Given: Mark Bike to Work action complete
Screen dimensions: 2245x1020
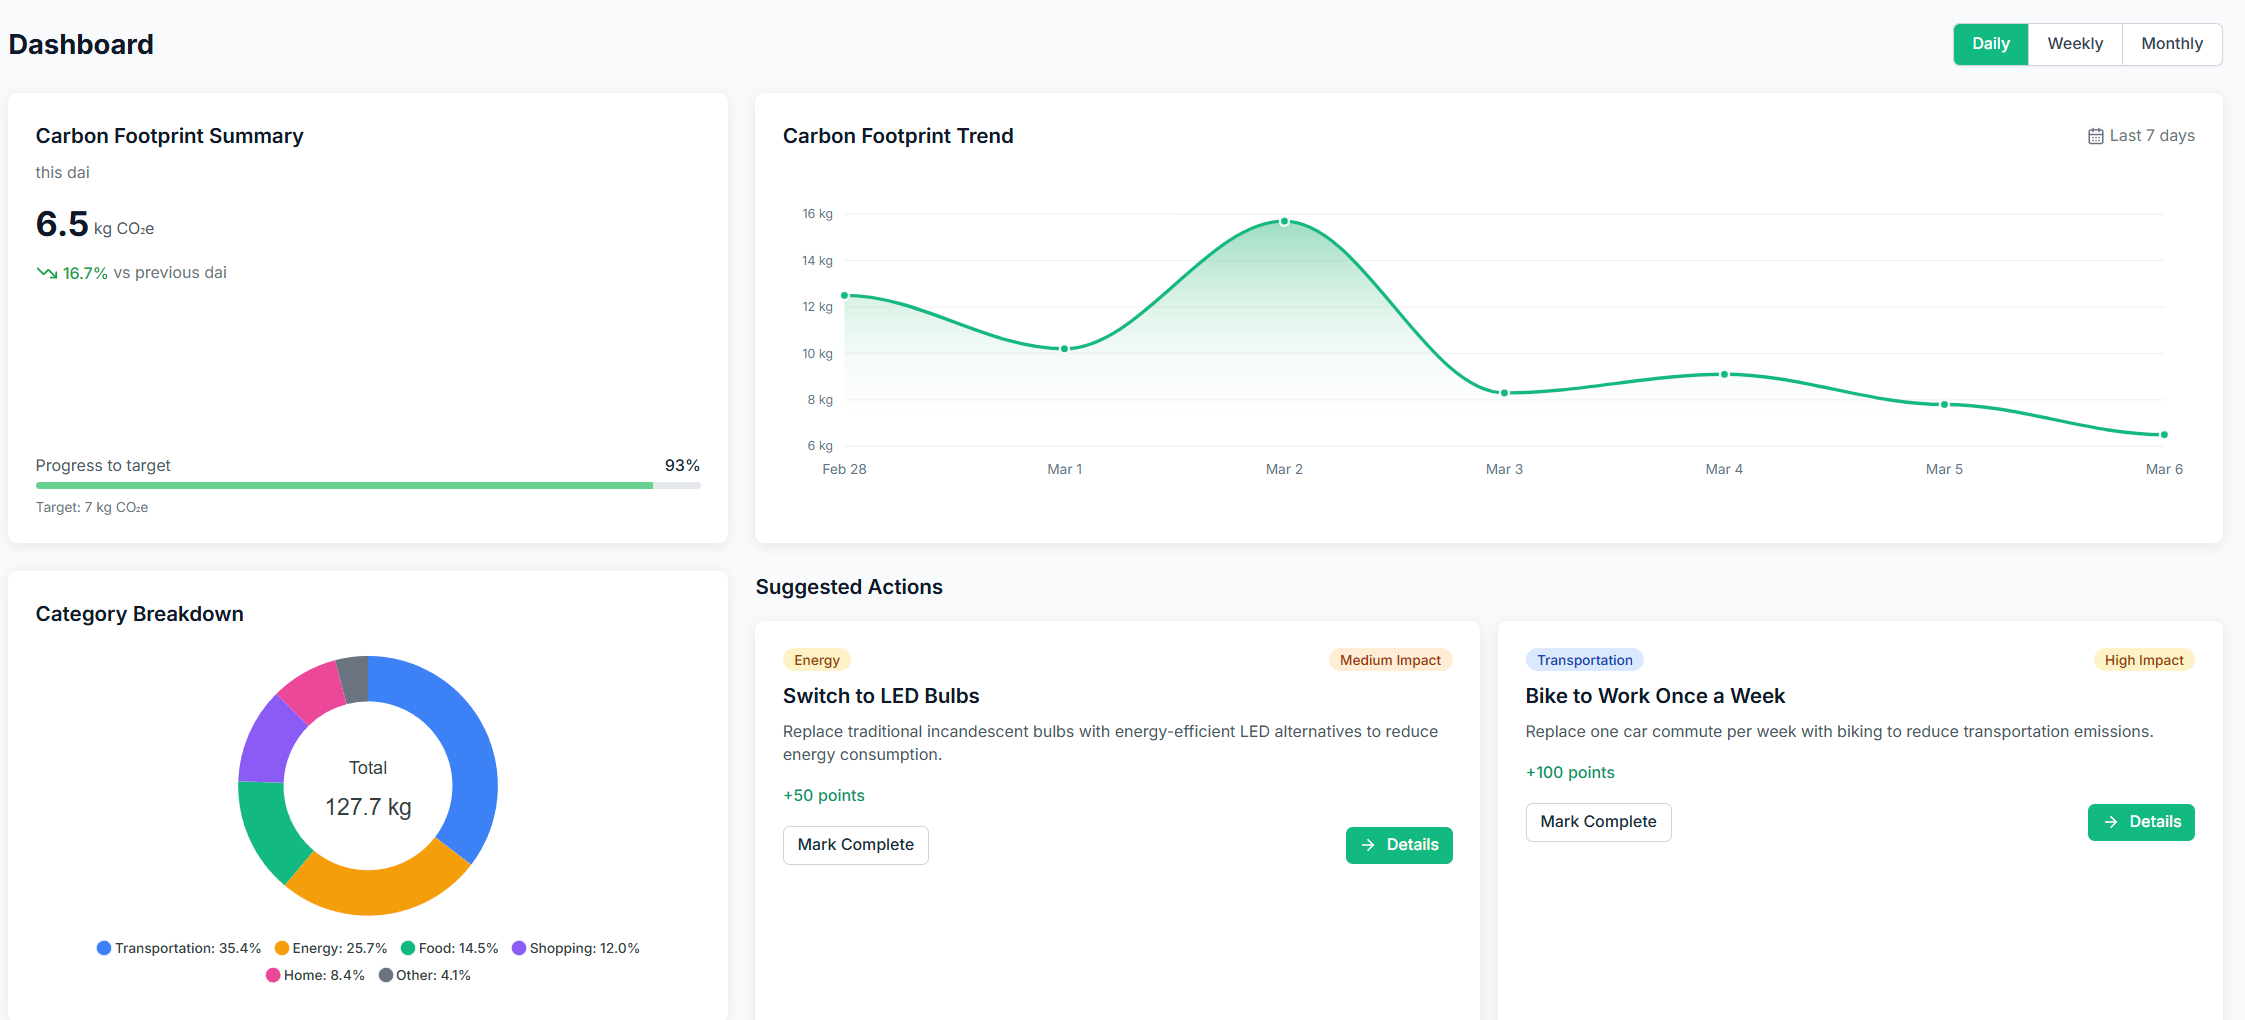Looking at the screenshot, I should coord(1597,822).
